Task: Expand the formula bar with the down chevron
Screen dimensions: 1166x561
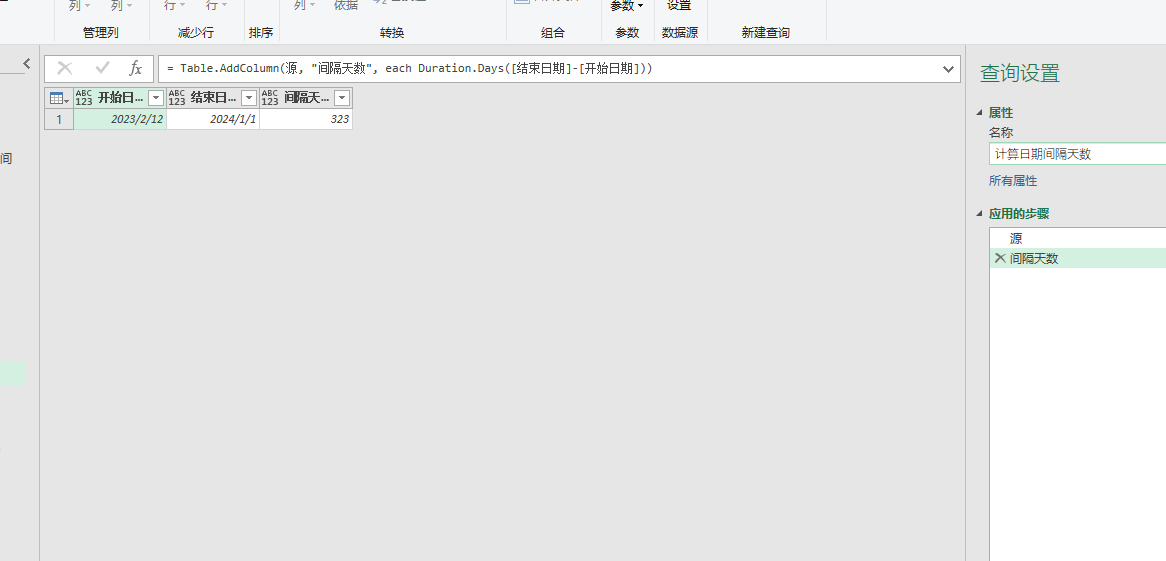Action: (948, 69)
